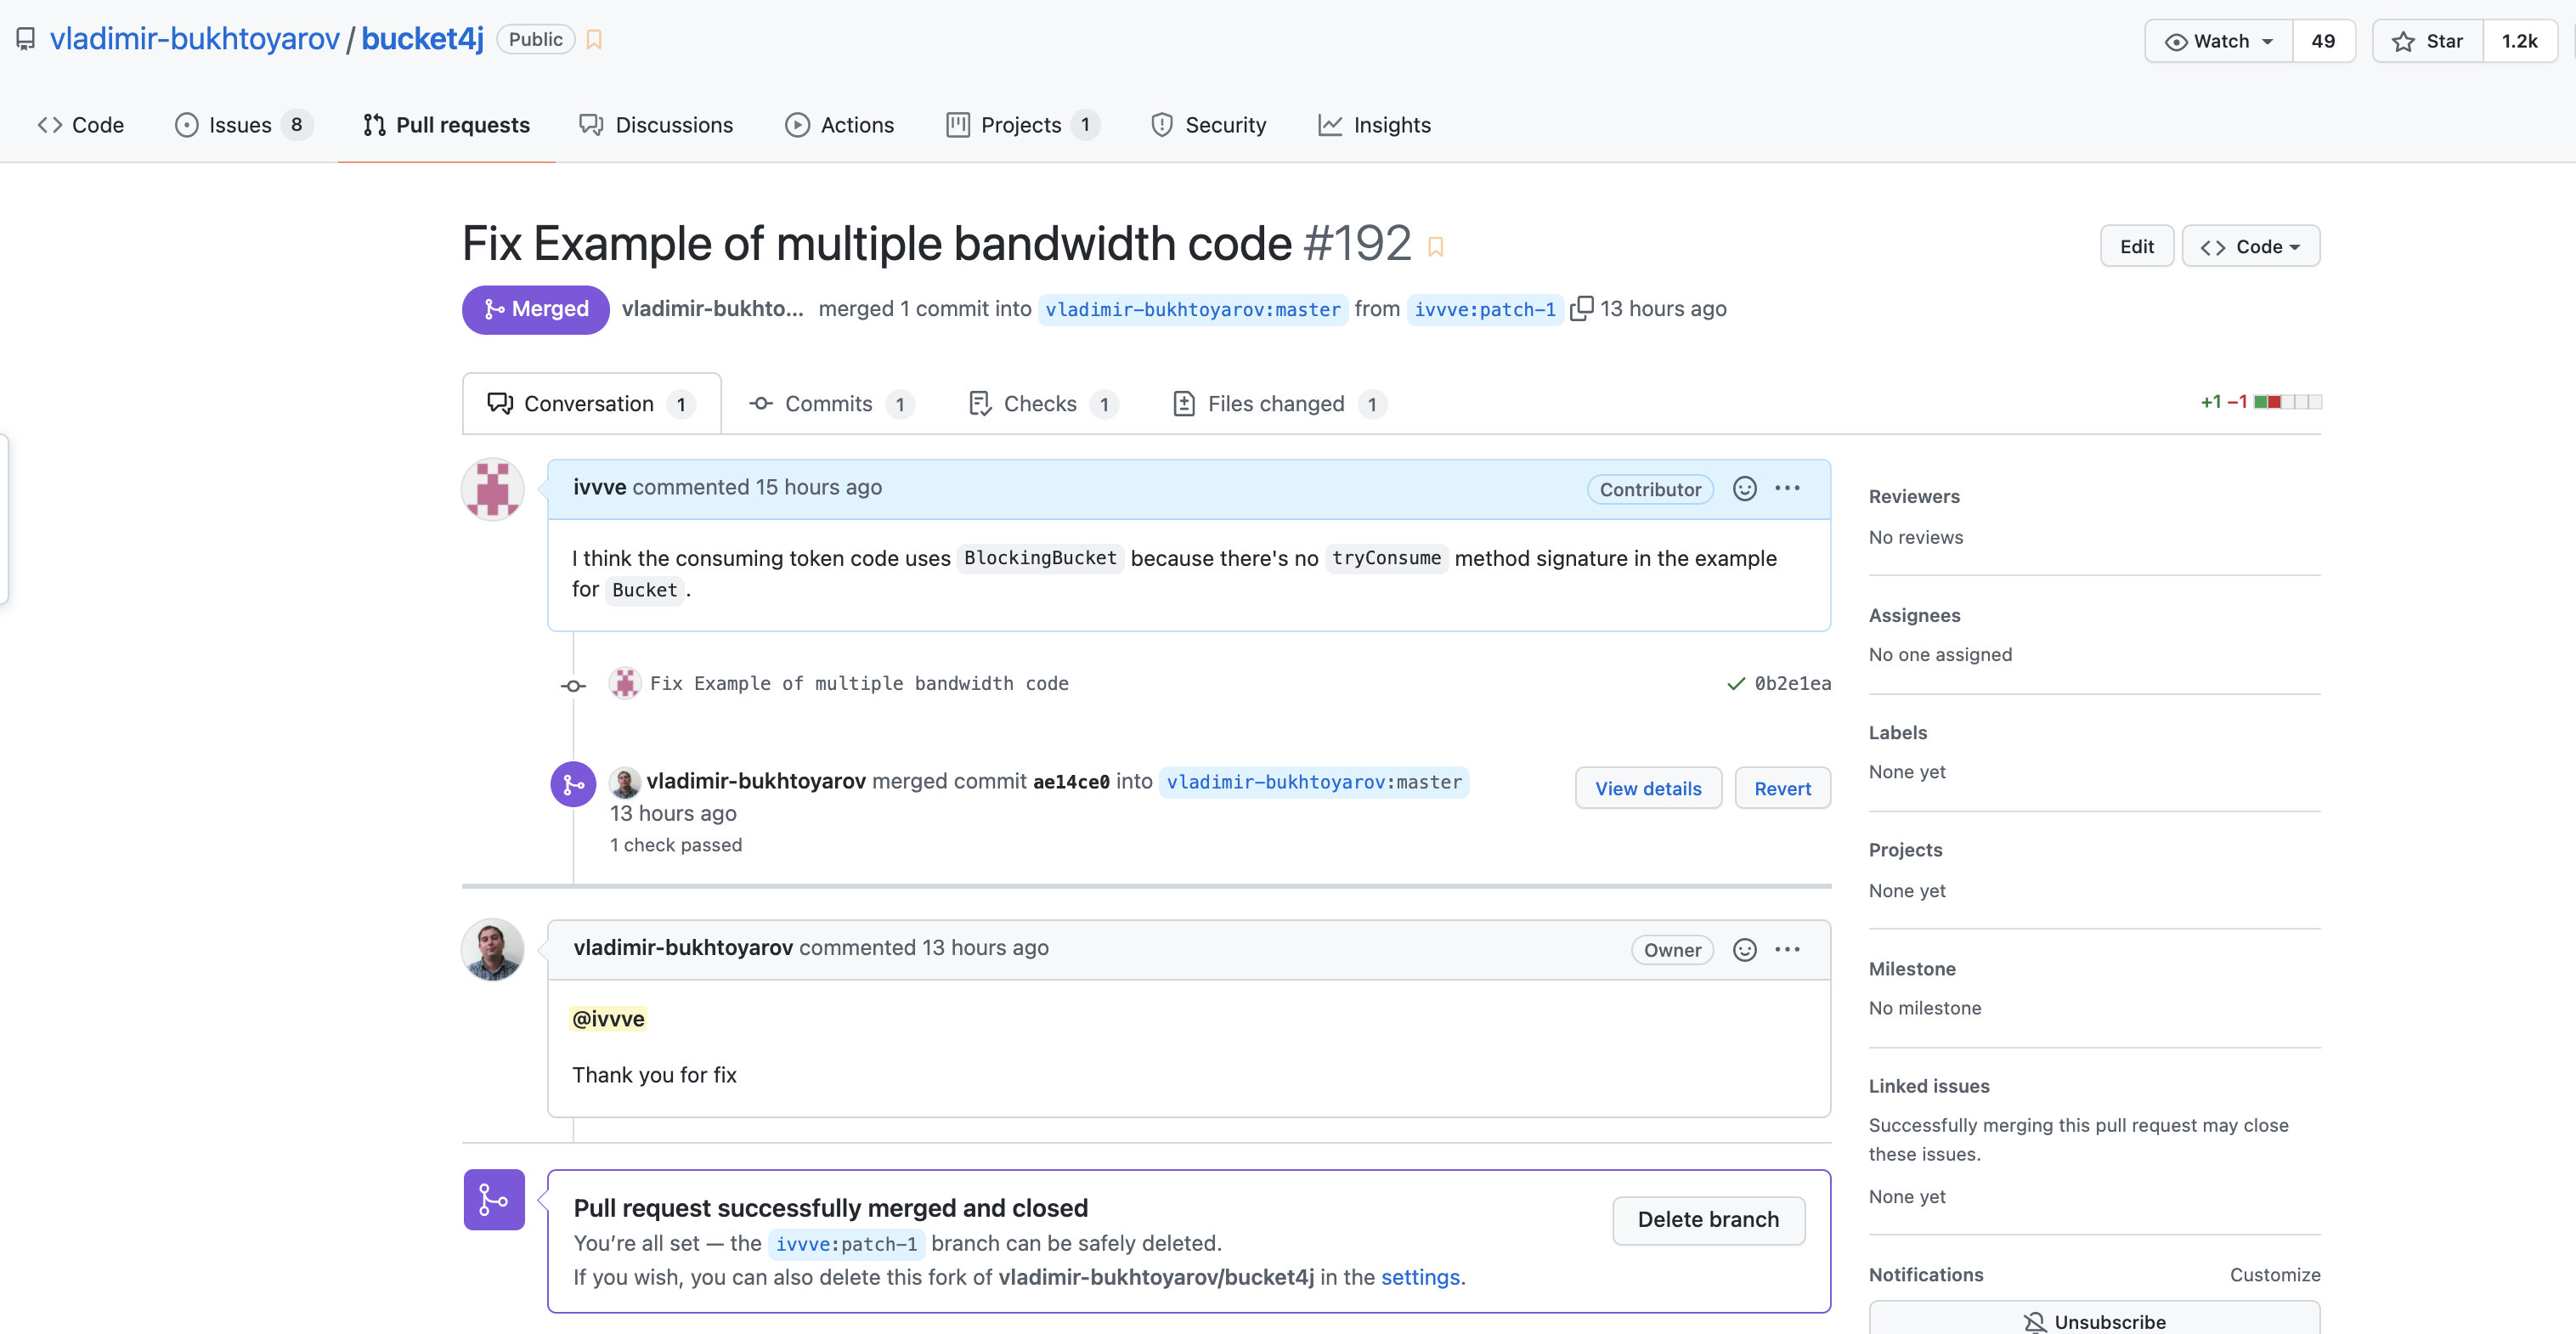Click the +1 −1 diffstat bar
2576x1334 pixels.
pyautogui.click(x=2287, y=402)
